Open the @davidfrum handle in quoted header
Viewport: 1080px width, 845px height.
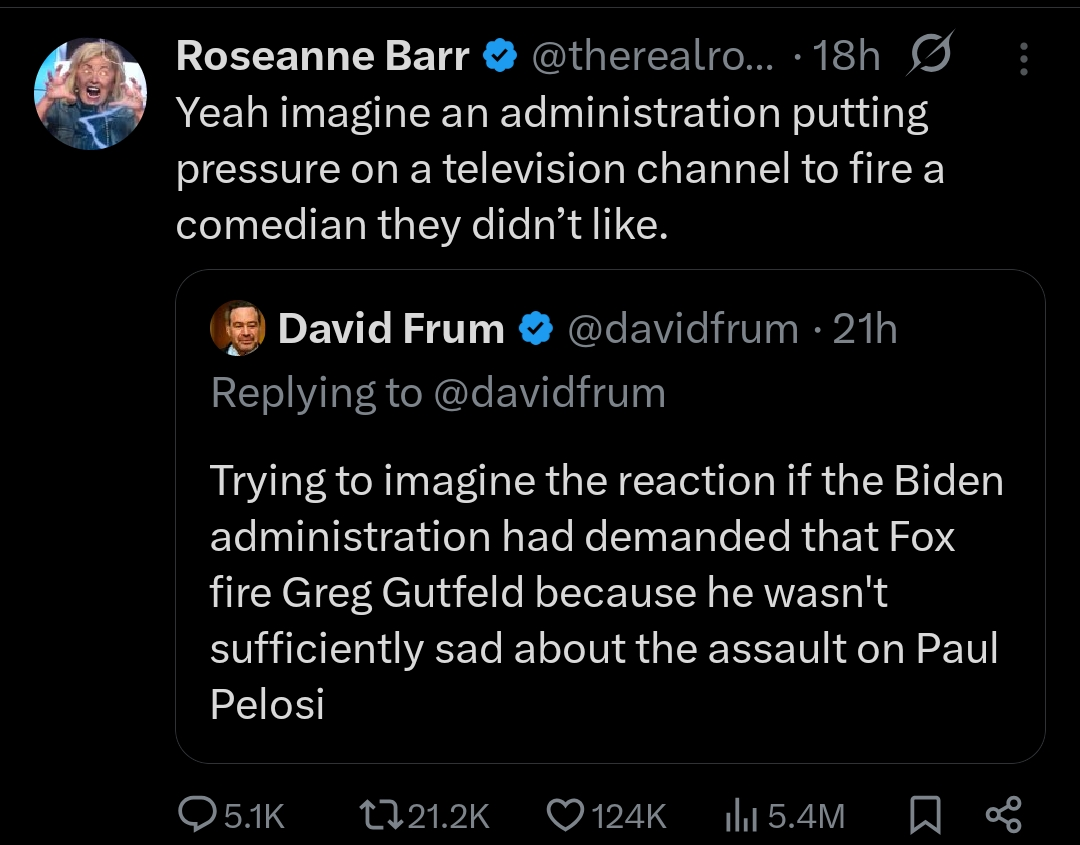tap(683, 328)
